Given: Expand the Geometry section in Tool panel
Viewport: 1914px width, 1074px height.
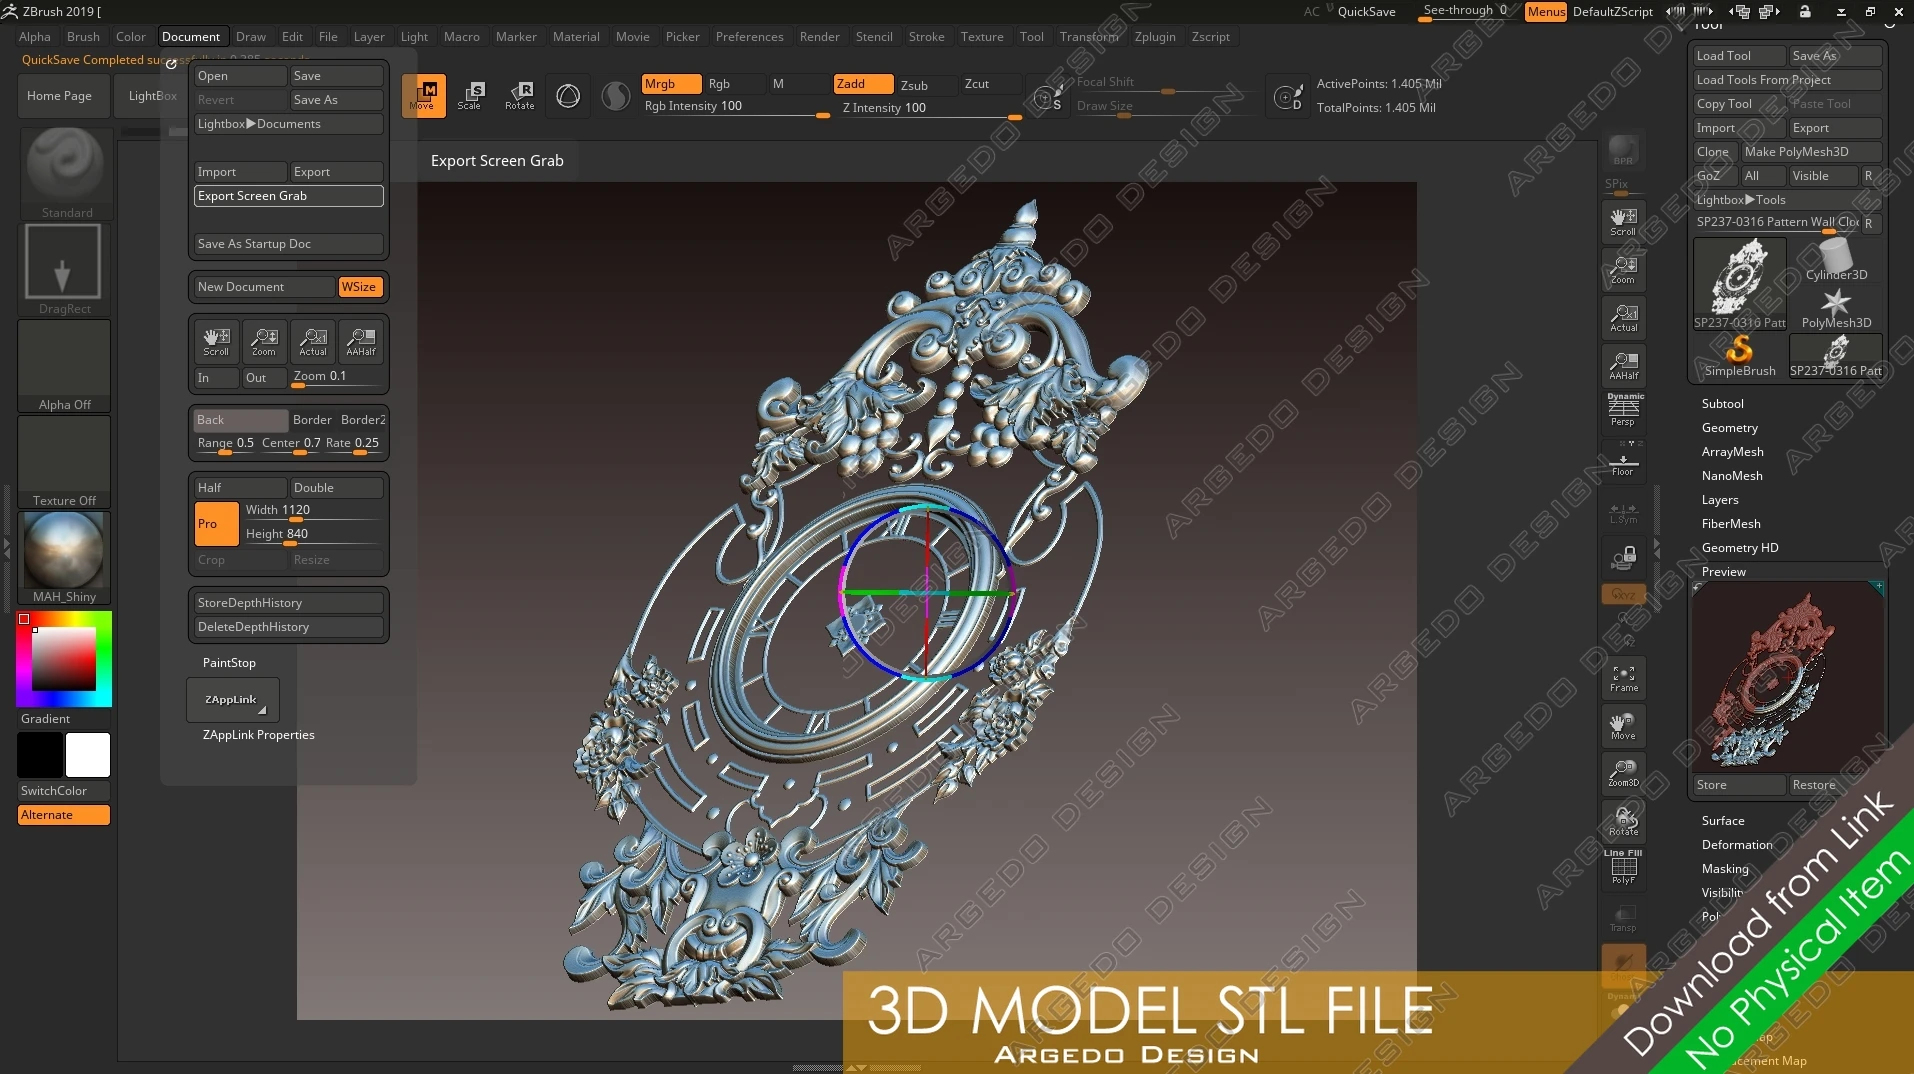Looking at the screenshot, I should point(1729,428).
